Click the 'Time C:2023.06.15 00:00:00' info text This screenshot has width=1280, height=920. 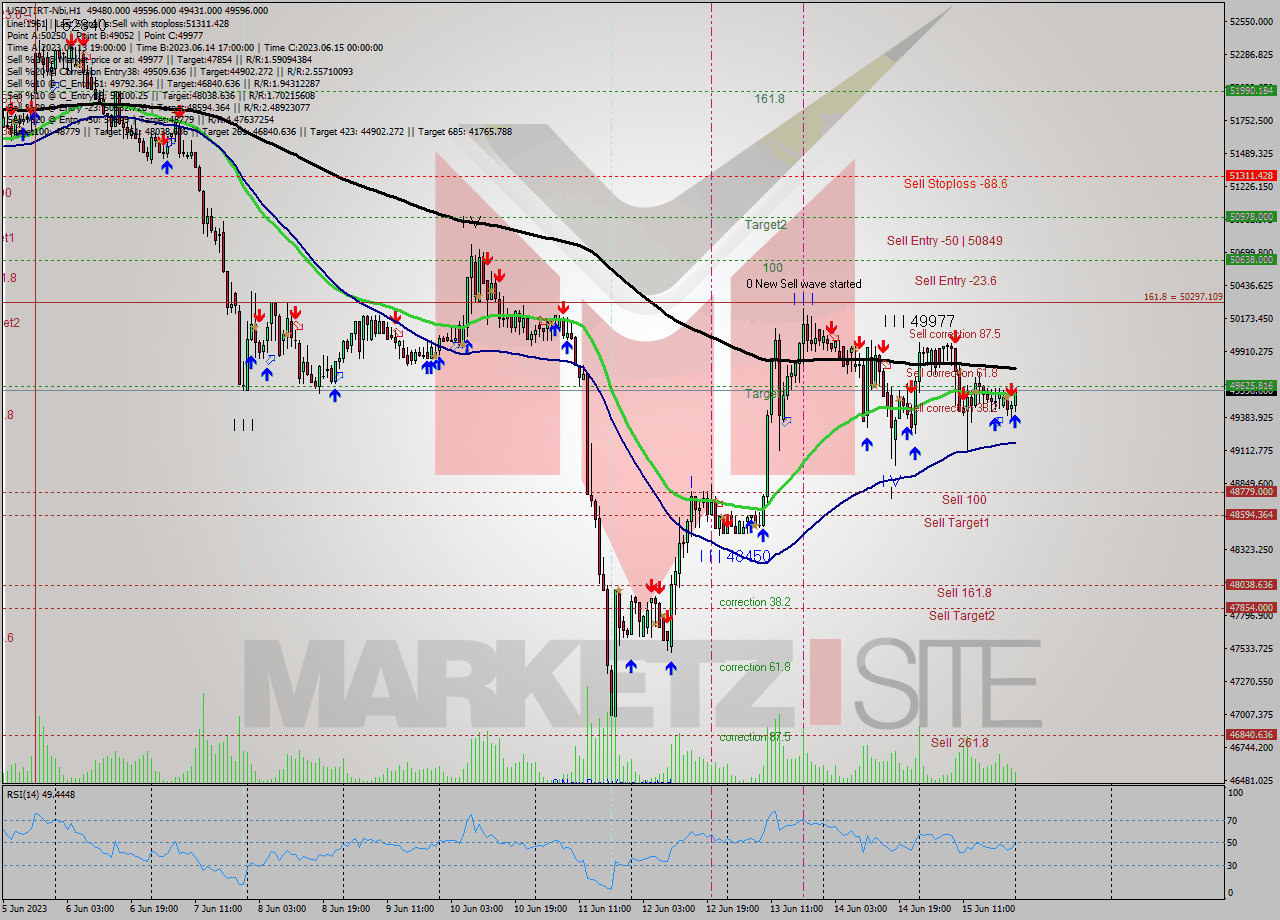coord(324,47)
